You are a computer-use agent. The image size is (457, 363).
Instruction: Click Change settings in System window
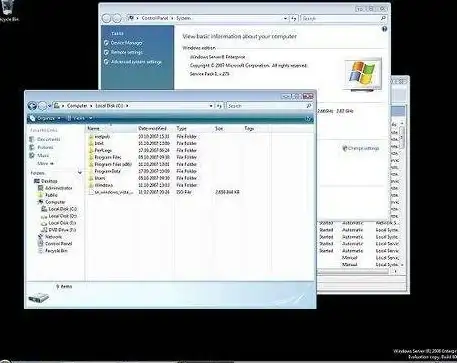(361, 148)
